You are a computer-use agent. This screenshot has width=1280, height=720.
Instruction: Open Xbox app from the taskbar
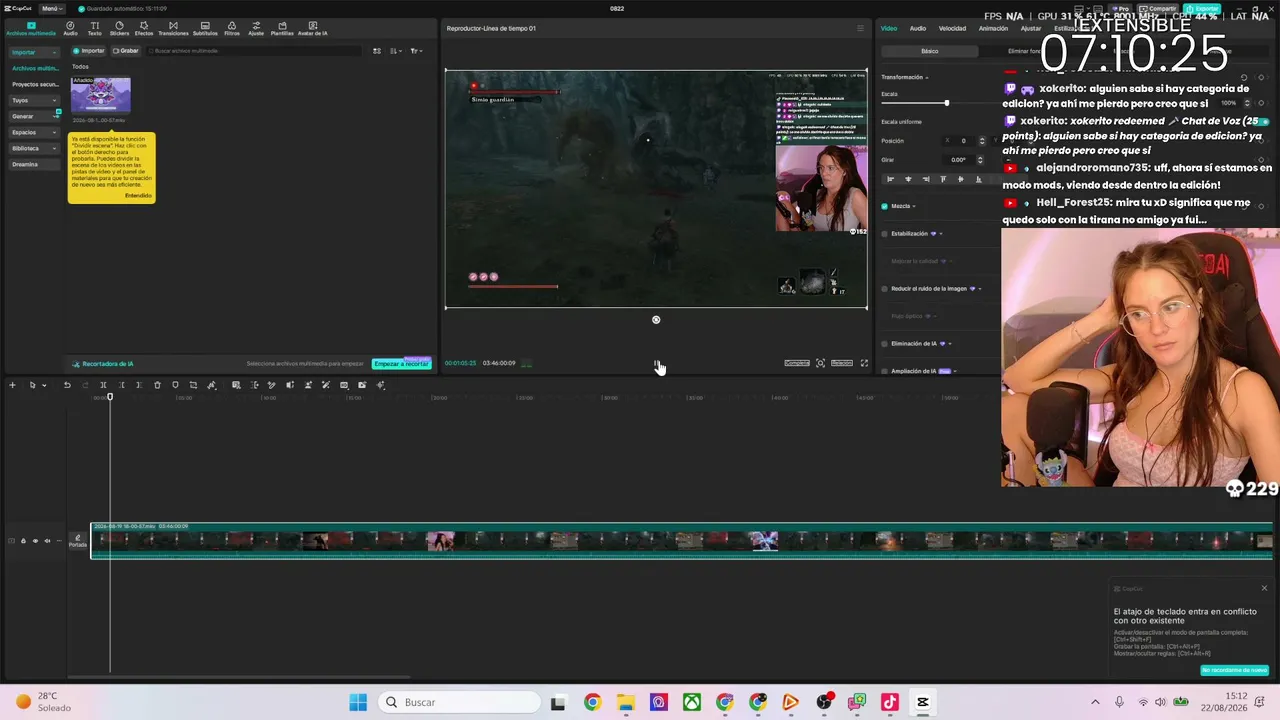(691, 702)
